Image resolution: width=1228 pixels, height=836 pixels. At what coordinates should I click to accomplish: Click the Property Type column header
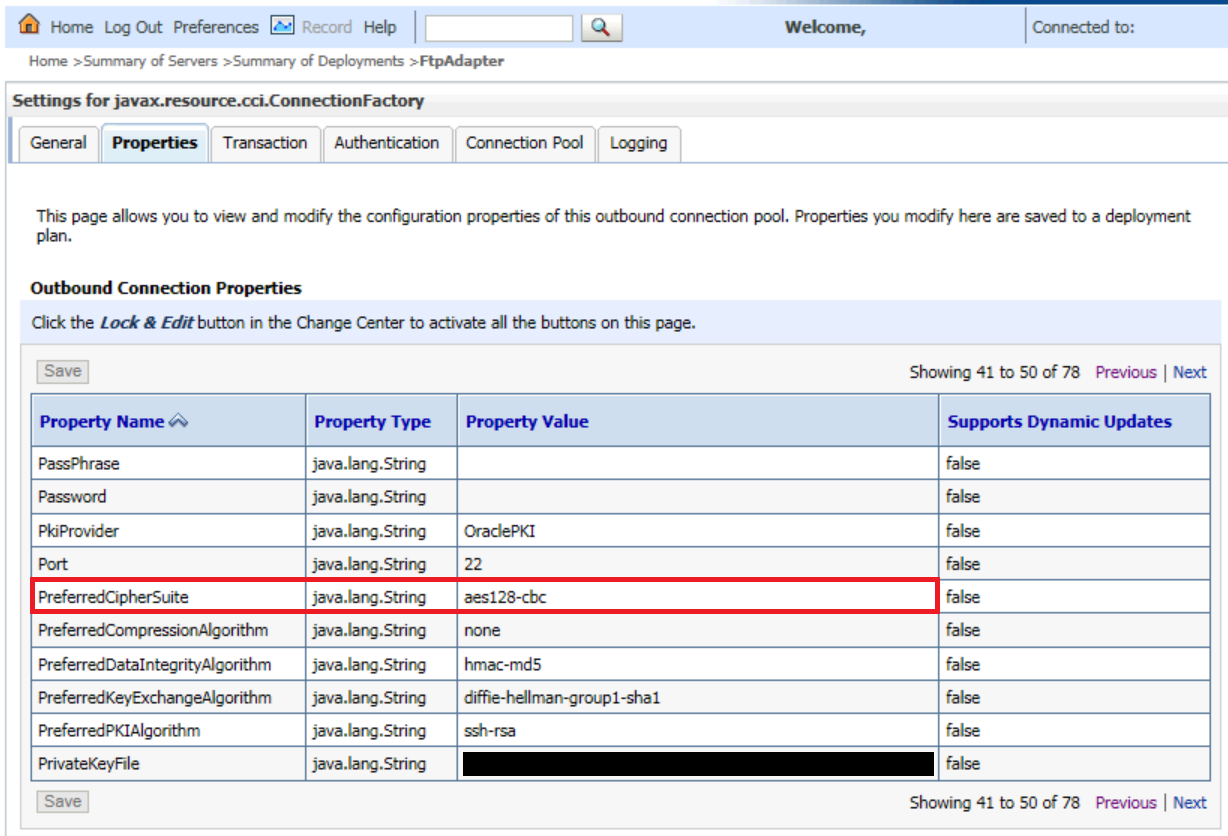coord(372,422)
